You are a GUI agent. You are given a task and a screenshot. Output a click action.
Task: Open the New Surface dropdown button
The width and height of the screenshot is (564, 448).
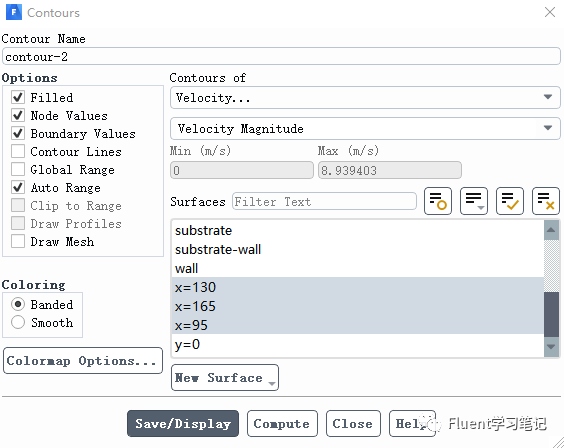225,378
